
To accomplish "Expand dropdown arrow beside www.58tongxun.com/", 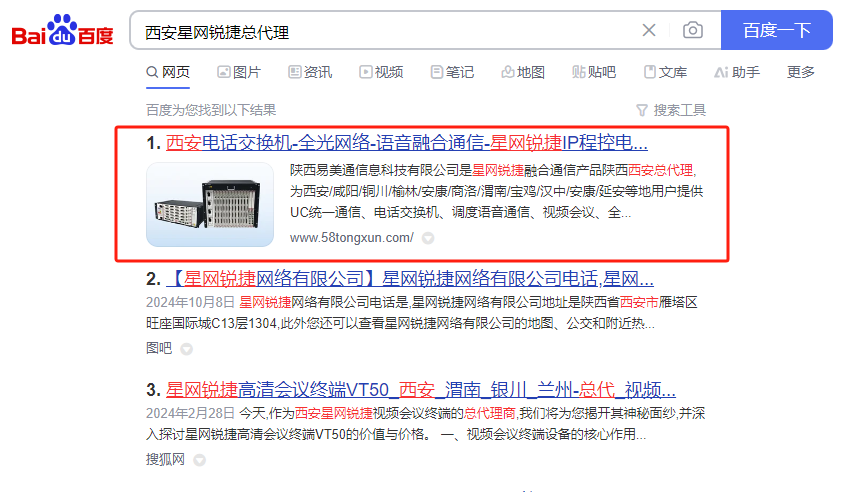I will click(x=428, y=238).
